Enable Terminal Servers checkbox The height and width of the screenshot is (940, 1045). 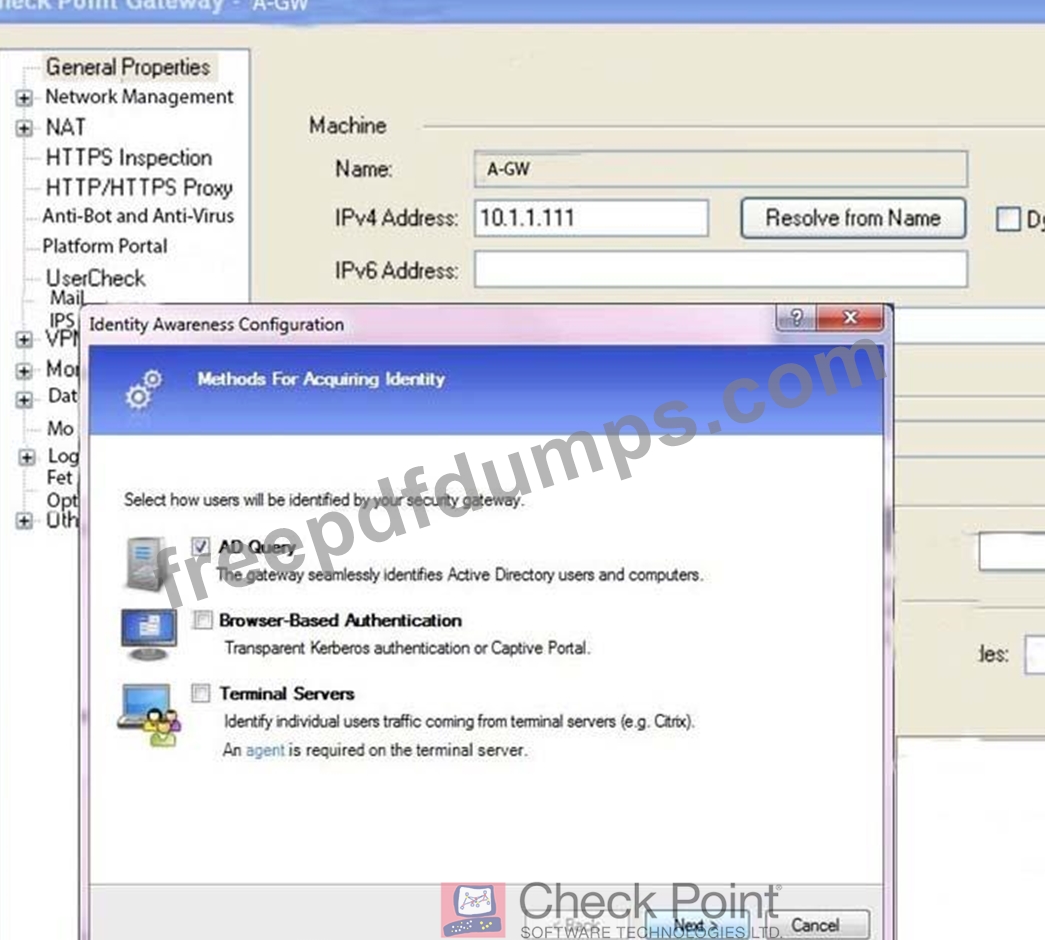[201, 693]
